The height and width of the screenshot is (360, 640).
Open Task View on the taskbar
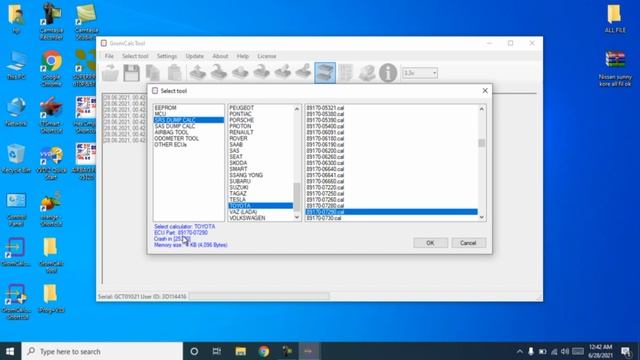coord(217,351)
